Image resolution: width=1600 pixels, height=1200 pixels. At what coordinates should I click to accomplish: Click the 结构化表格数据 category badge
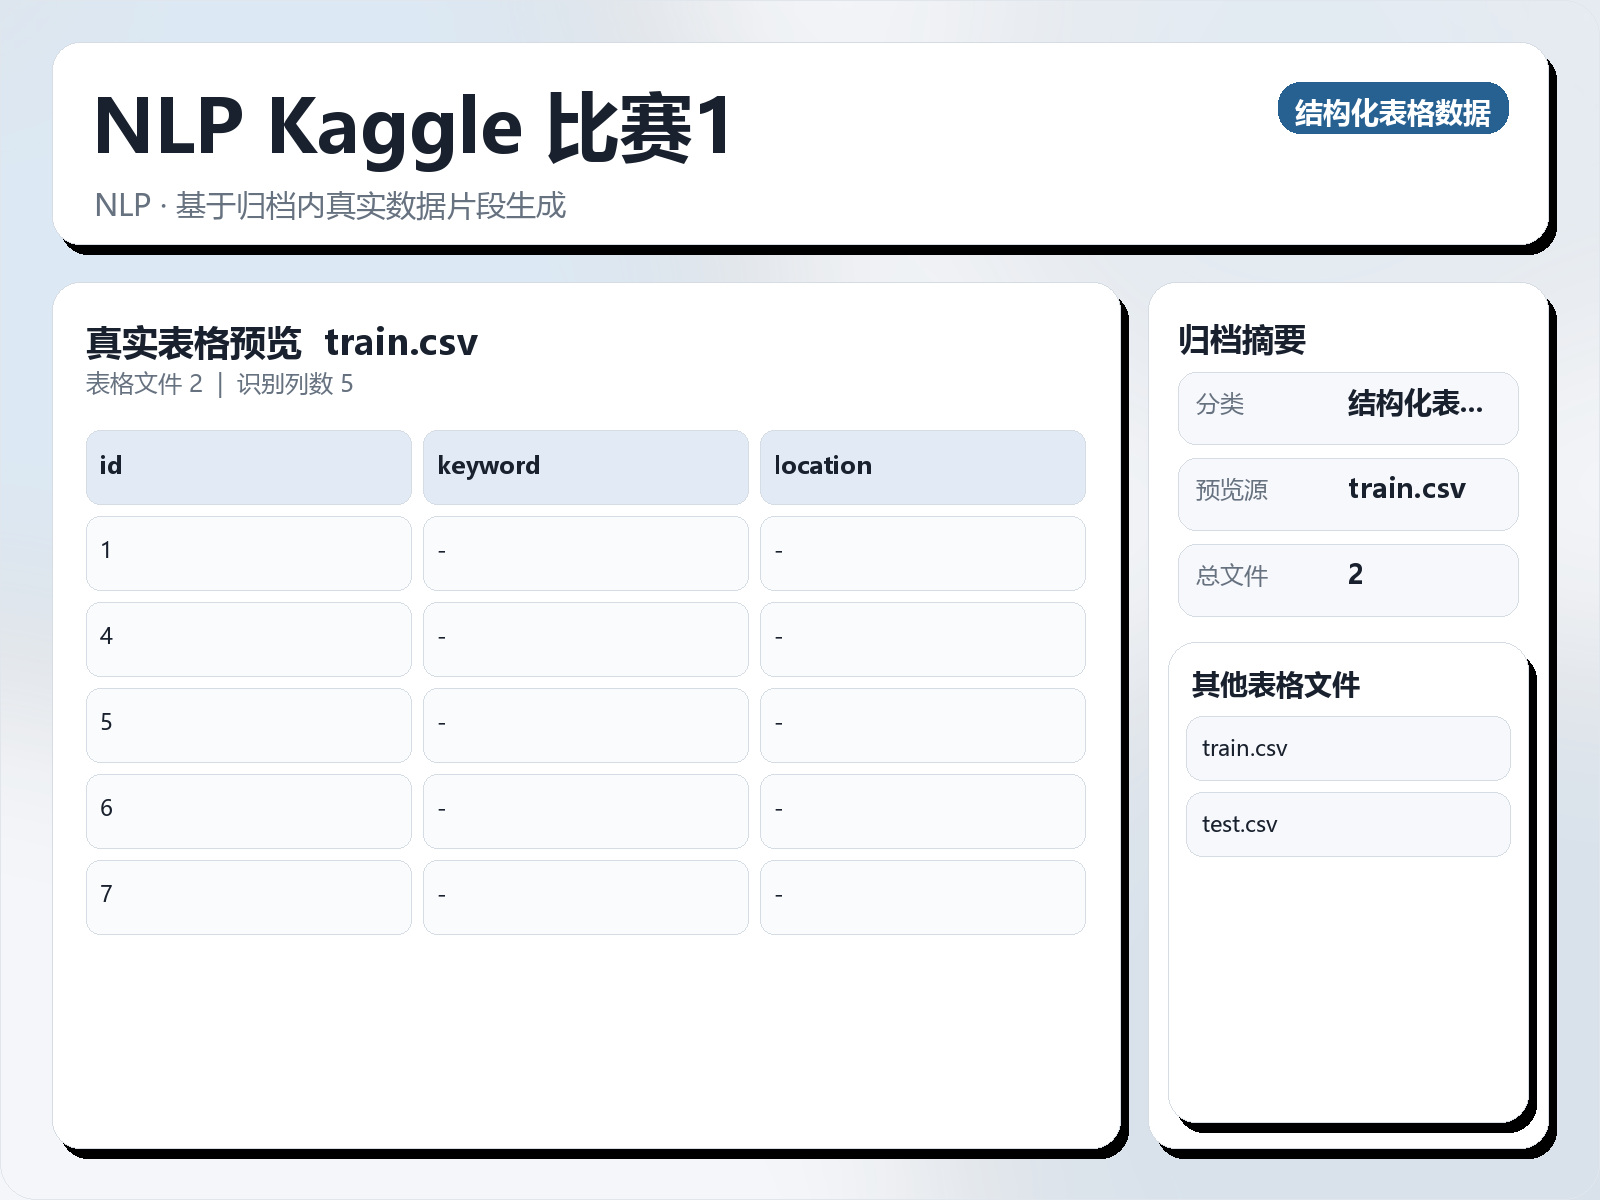(1394, 111)
